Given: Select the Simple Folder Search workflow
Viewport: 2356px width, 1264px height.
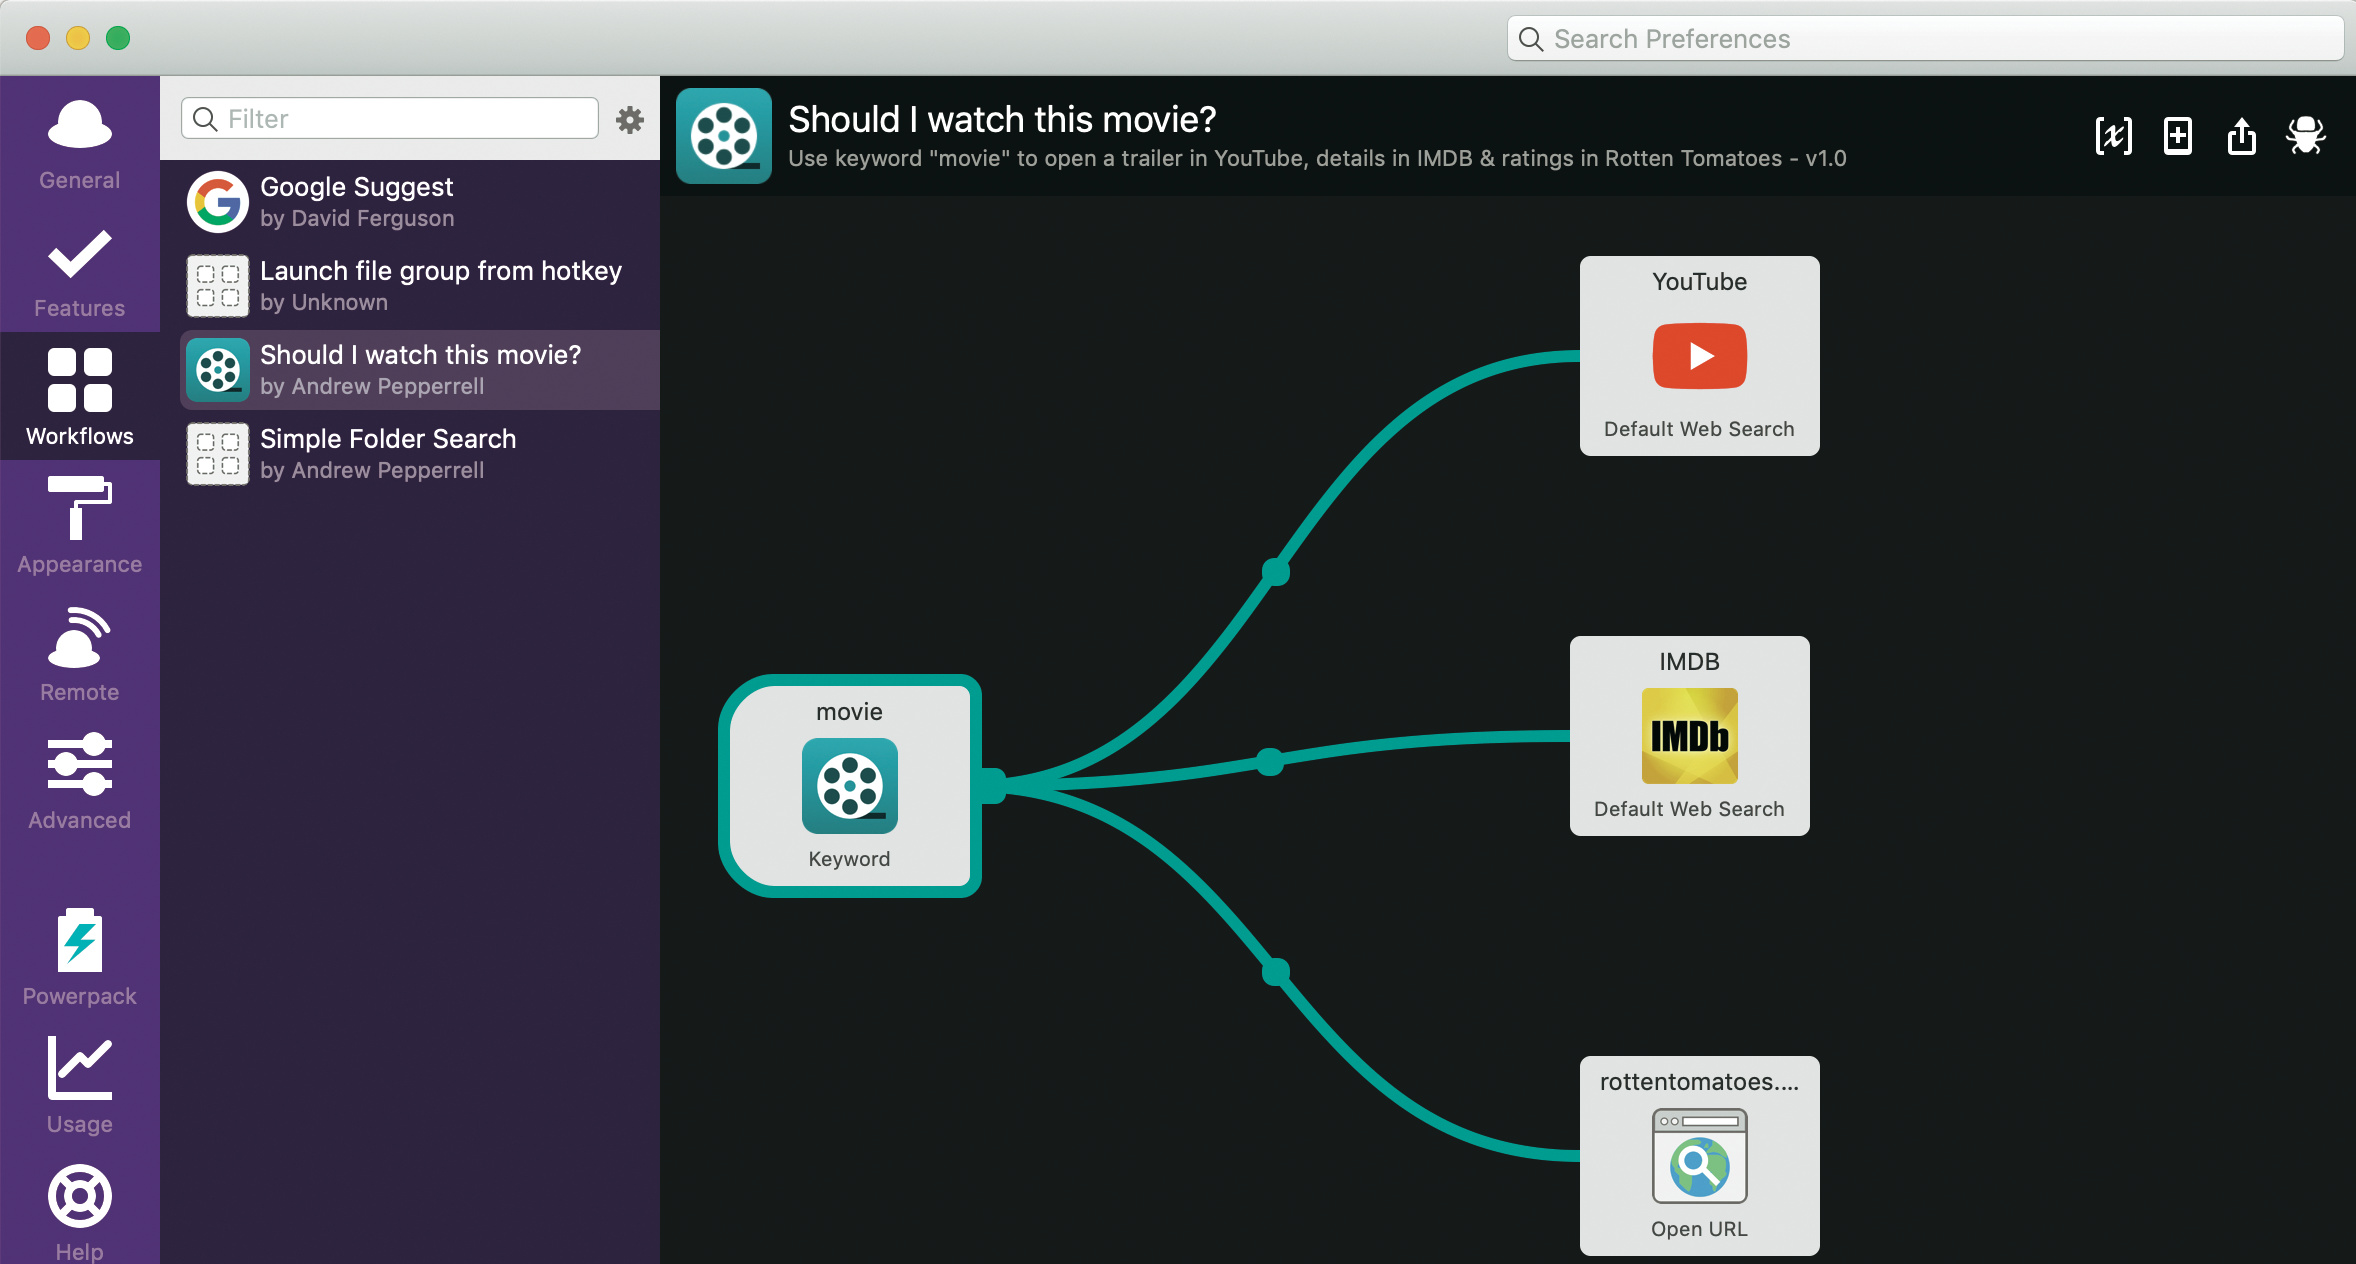Looking at the screenshot, I should pos(420,454).
